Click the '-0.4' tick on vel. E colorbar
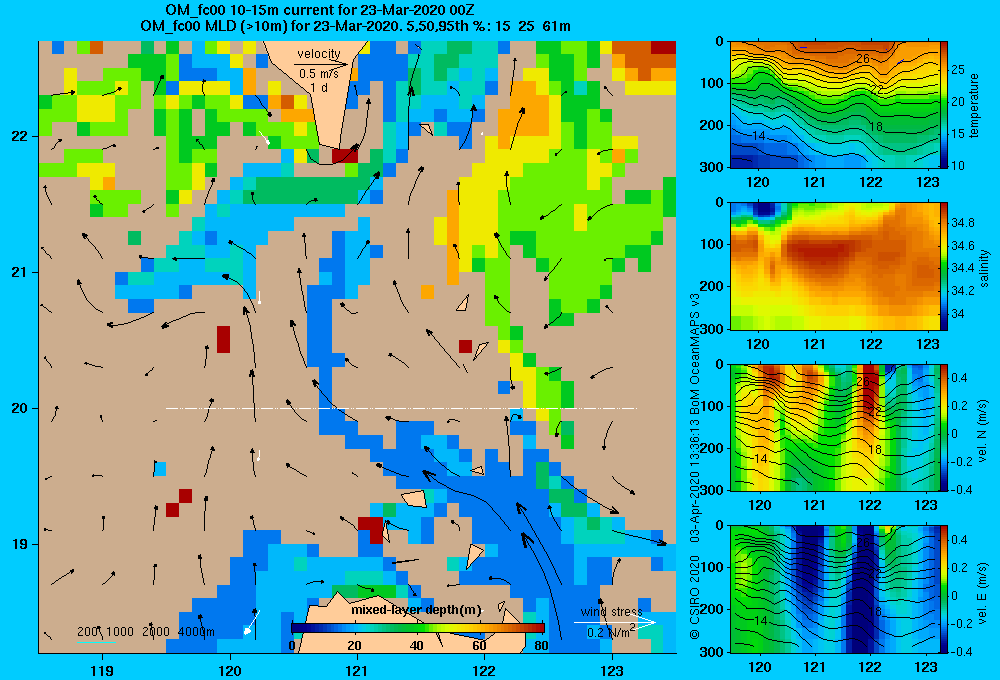 pos(961,651)
